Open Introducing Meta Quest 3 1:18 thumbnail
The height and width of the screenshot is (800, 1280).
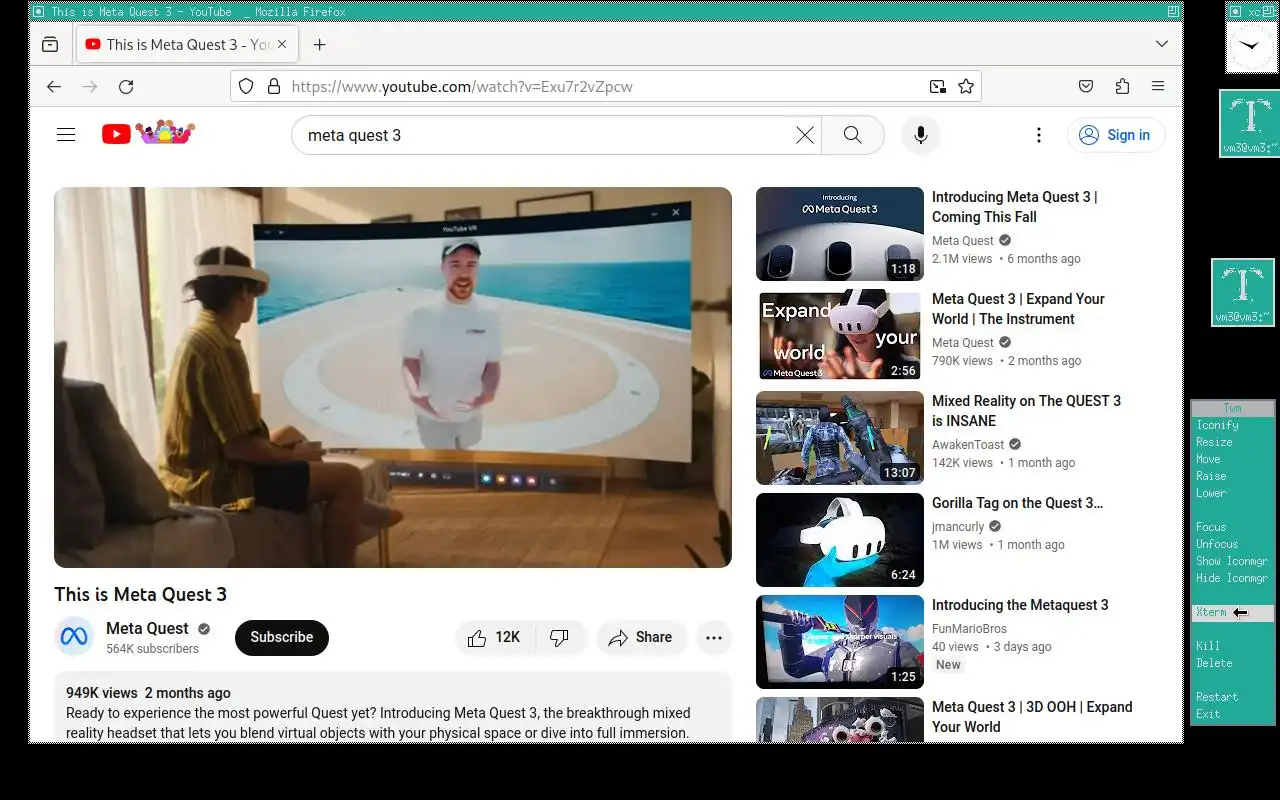click(840, 233)
